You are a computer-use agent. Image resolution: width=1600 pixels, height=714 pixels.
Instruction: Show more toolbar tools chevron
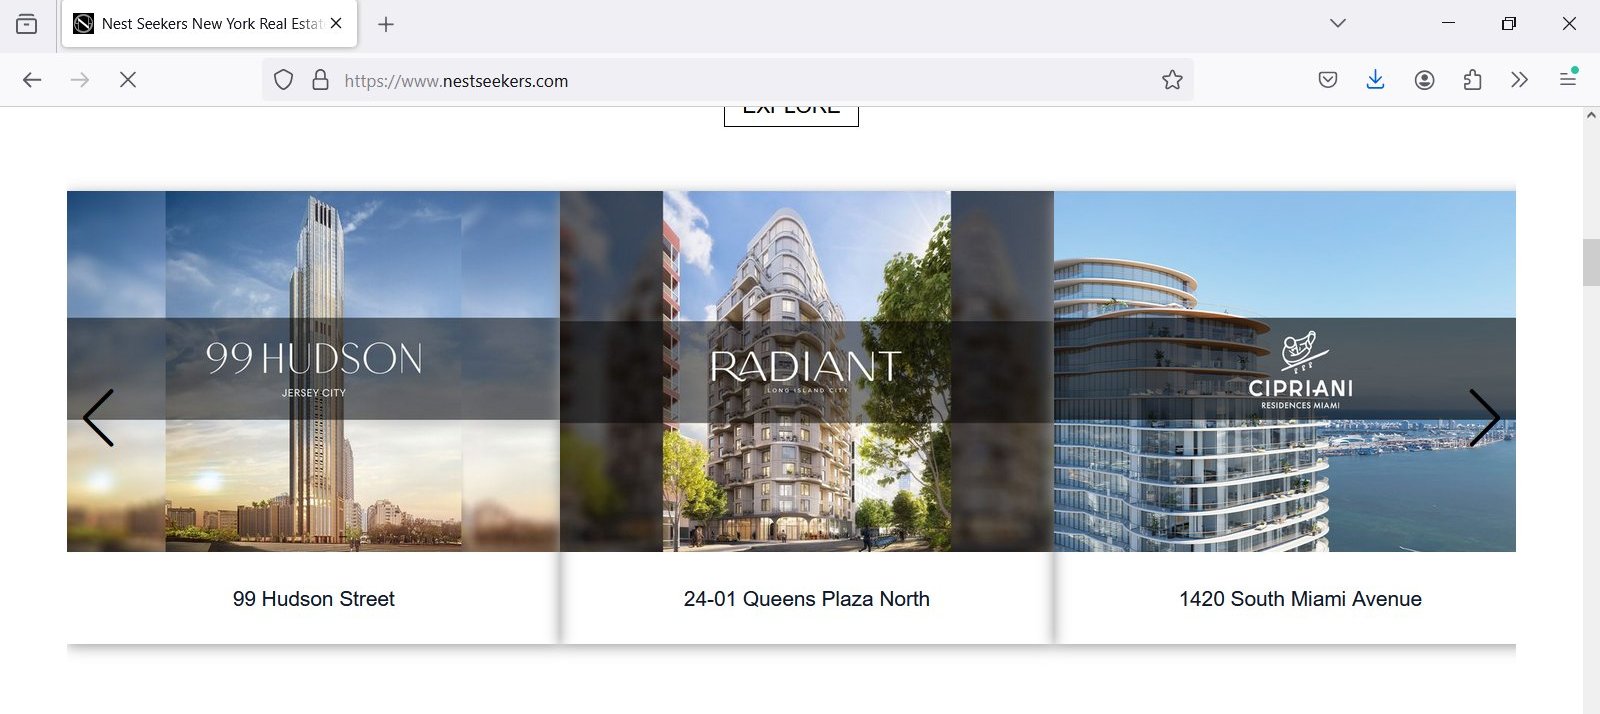1520,80
